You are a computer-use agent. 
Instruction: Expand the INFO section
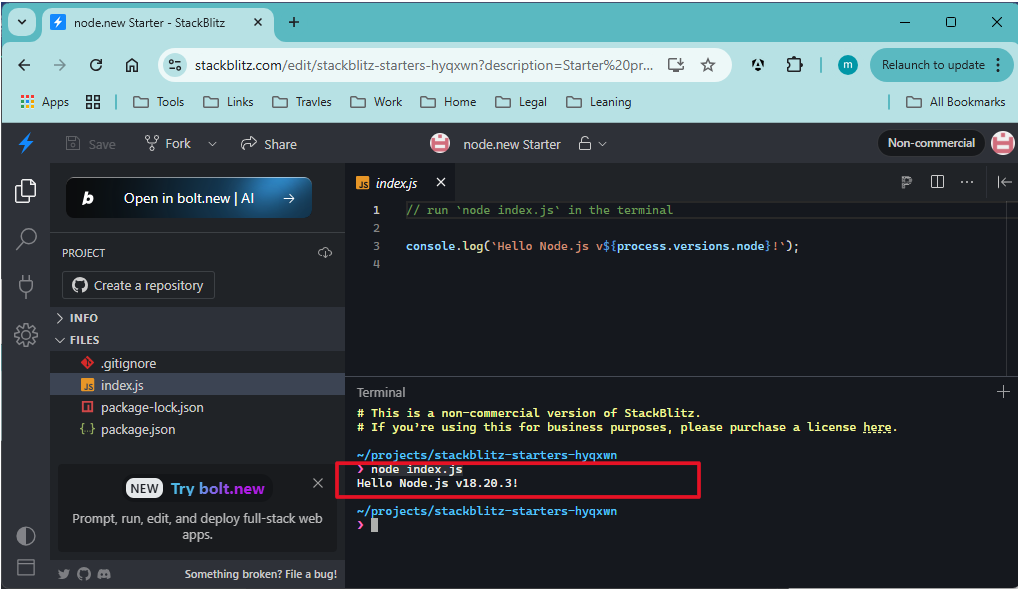click(84, 318)
